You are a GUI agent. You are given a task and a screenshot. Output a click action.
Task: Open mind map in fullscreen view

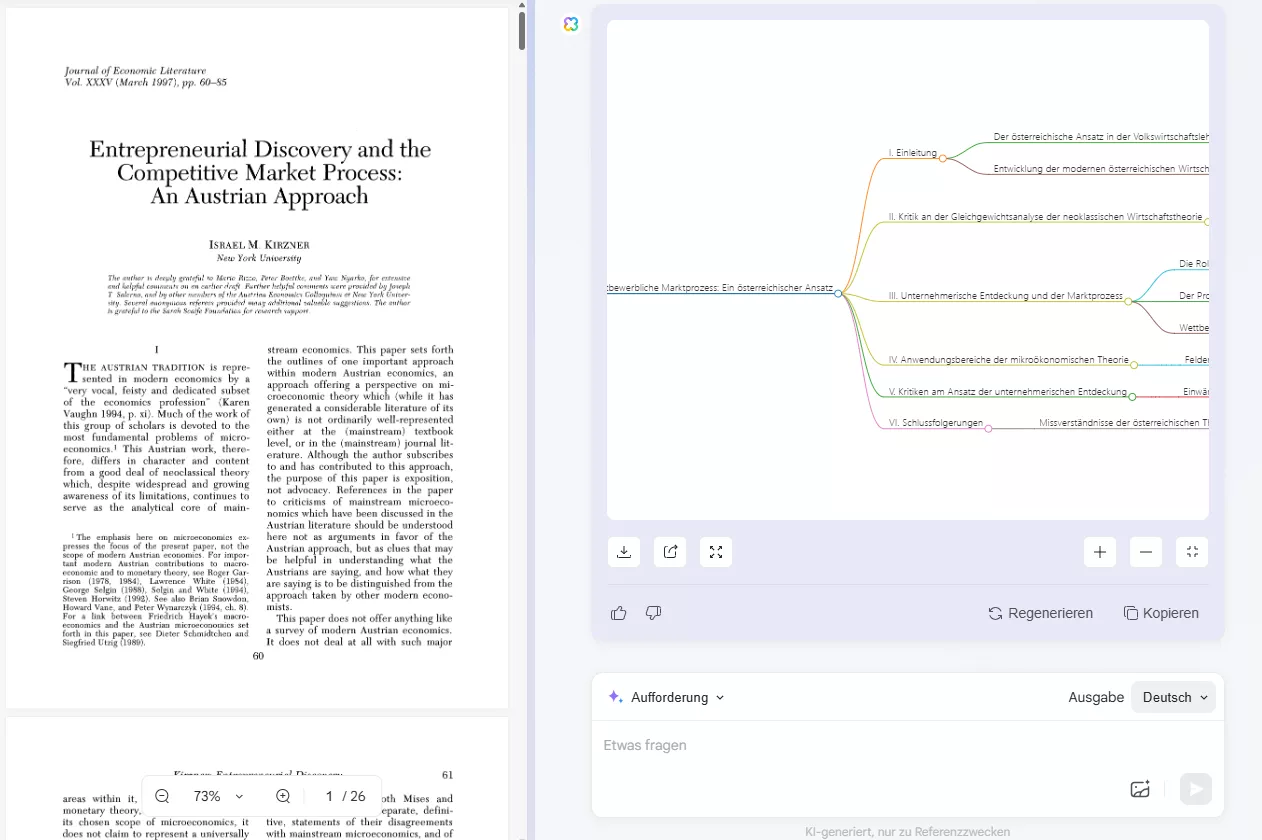(716, 552)
